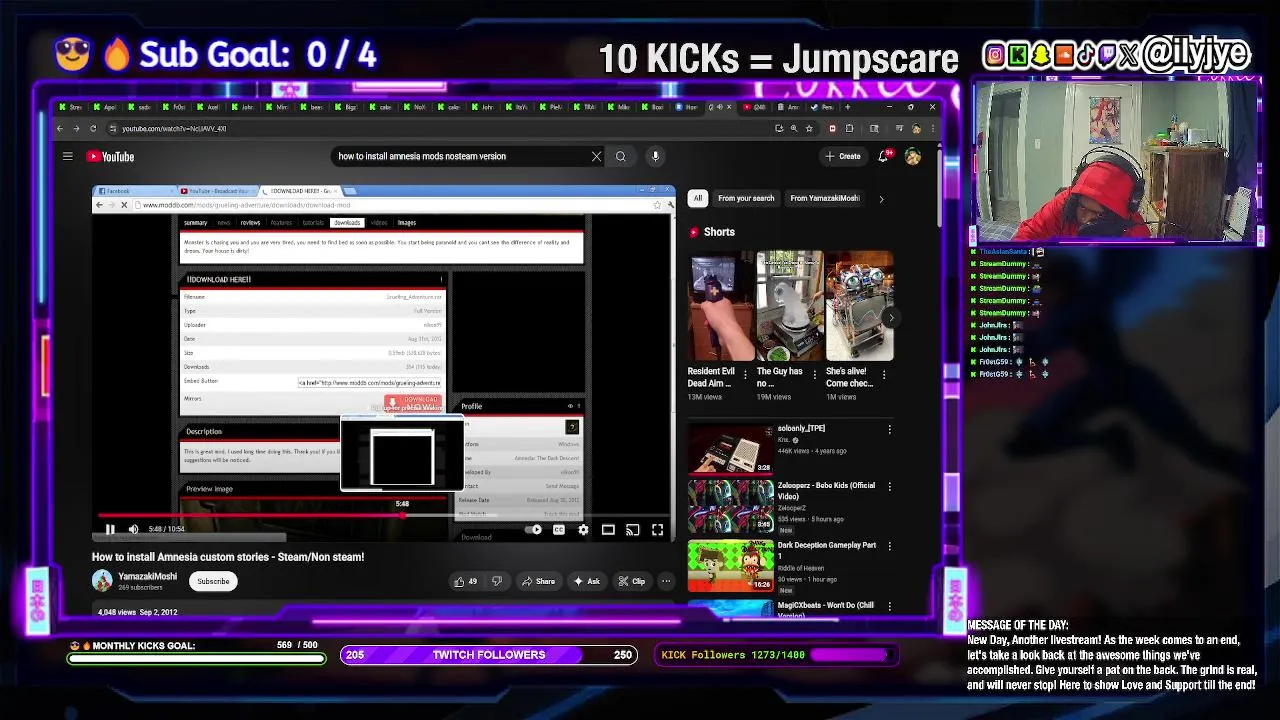Viewport: 1280px width, 720px height.
Task: Switch to theater mode in the player
Action: [608, 529]
